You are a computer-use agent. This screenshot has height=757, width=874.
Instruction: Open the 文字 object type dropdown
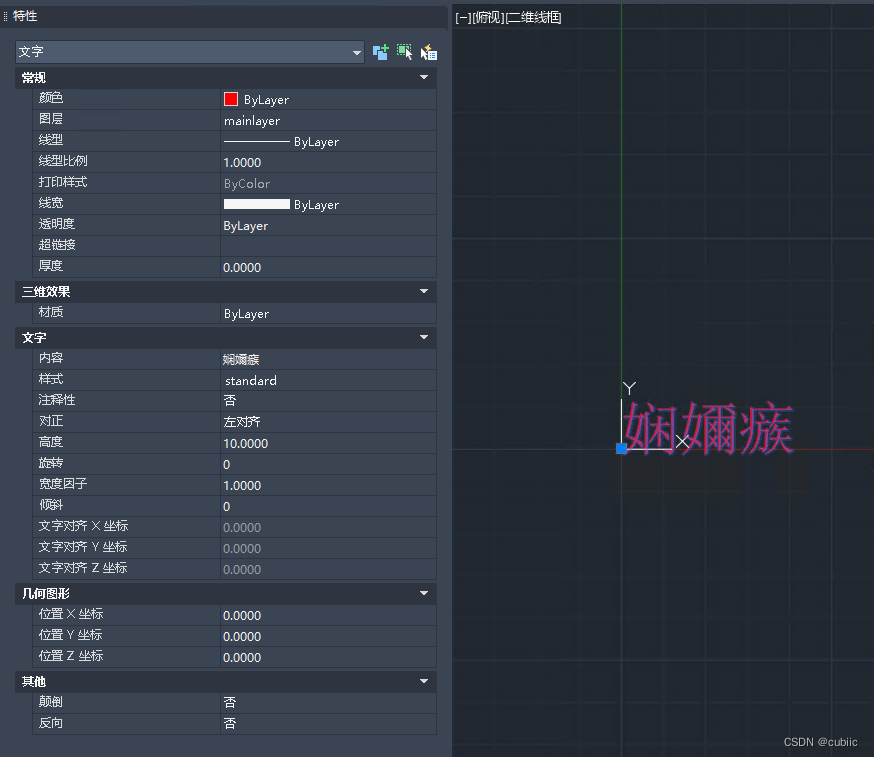coord(357,51)
